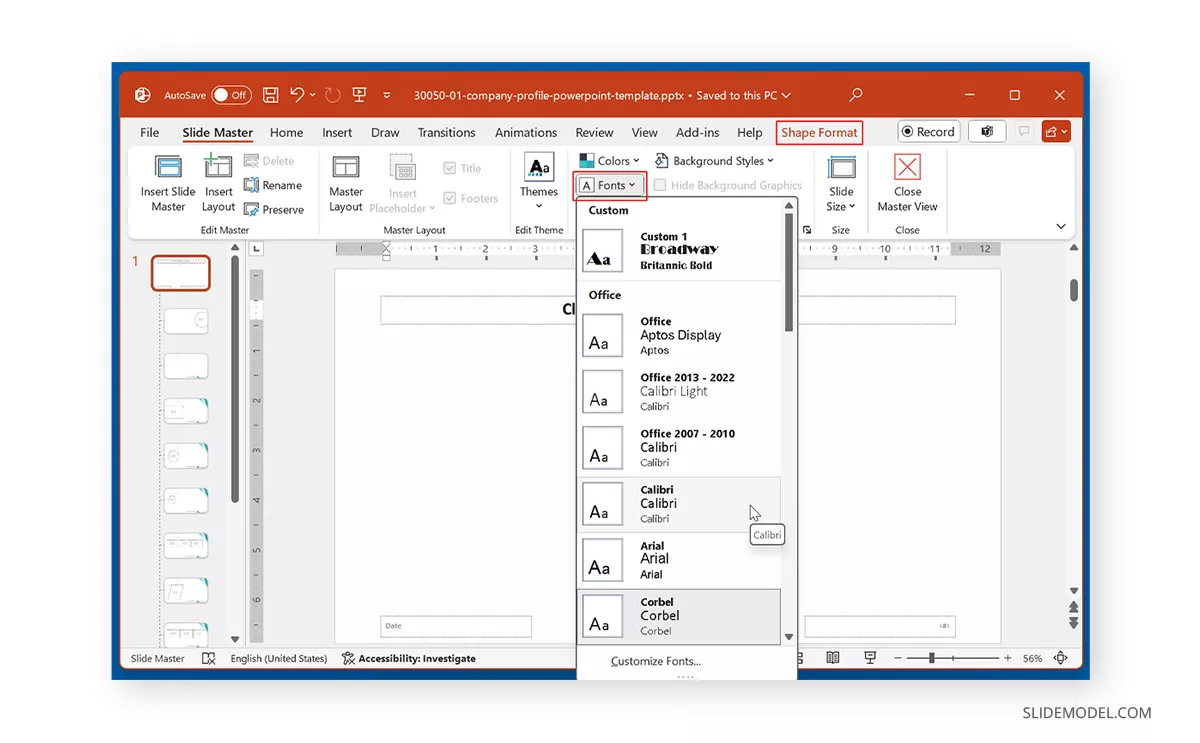
Task: Select Office 2013 - 2022 font theme
Action: pyautogui.click(x=681, y=391)
